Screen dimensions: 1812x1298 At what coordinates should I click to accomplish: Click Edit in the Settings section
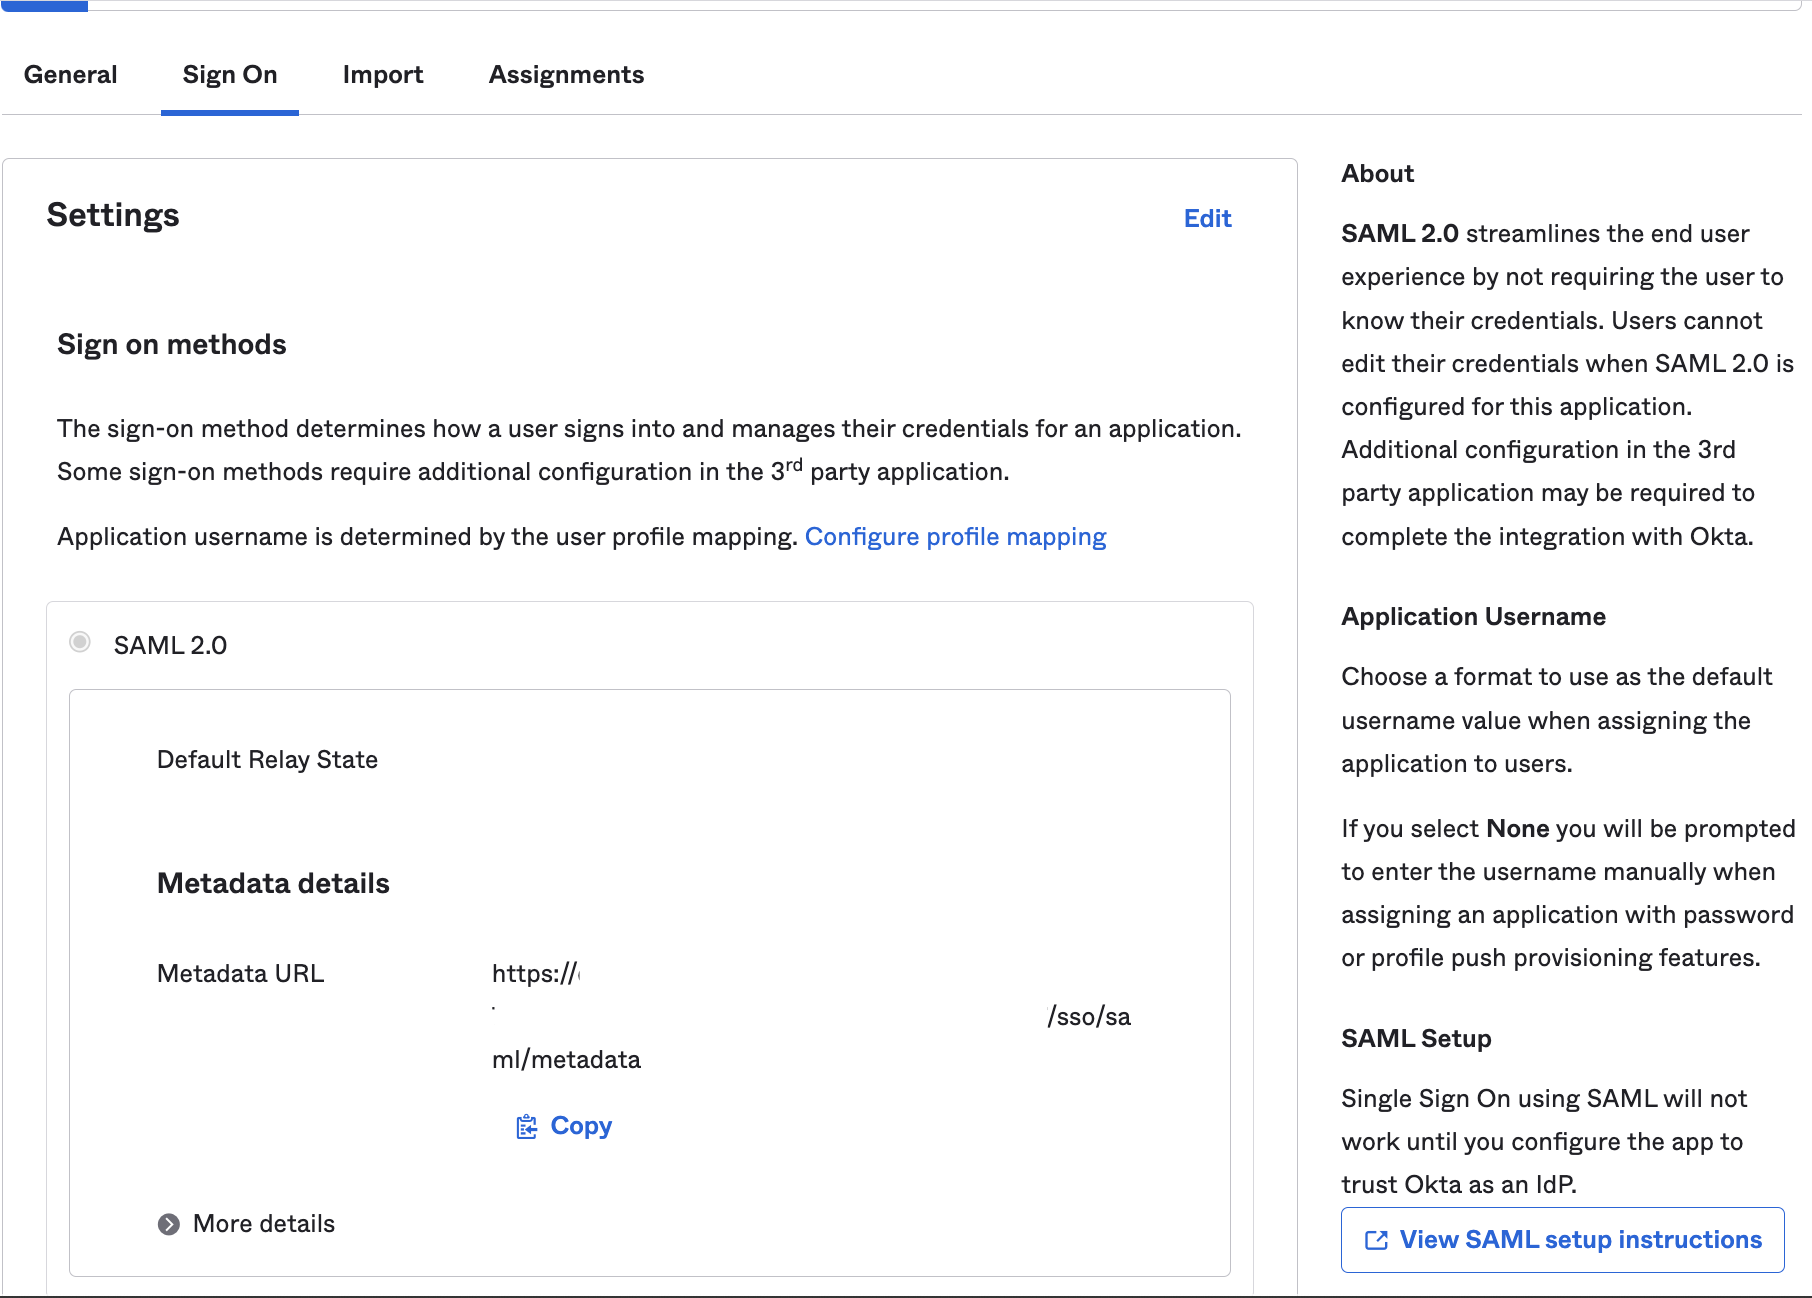pos(1207,218)
